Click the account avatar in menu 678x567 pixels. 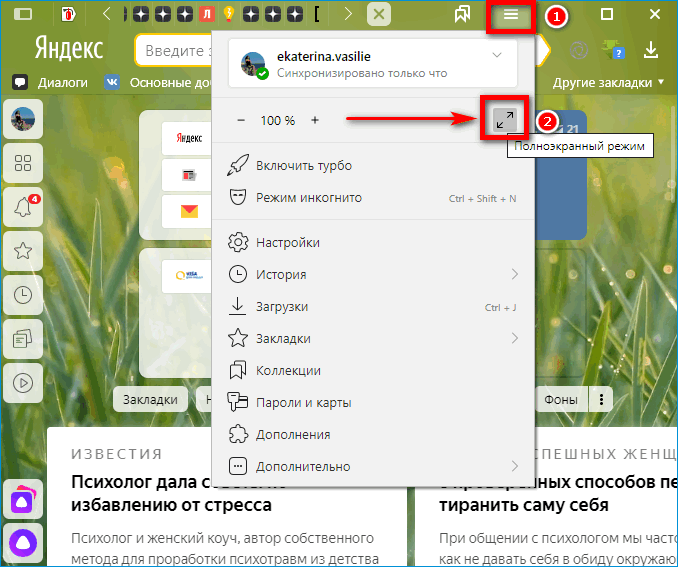[254, 64]
